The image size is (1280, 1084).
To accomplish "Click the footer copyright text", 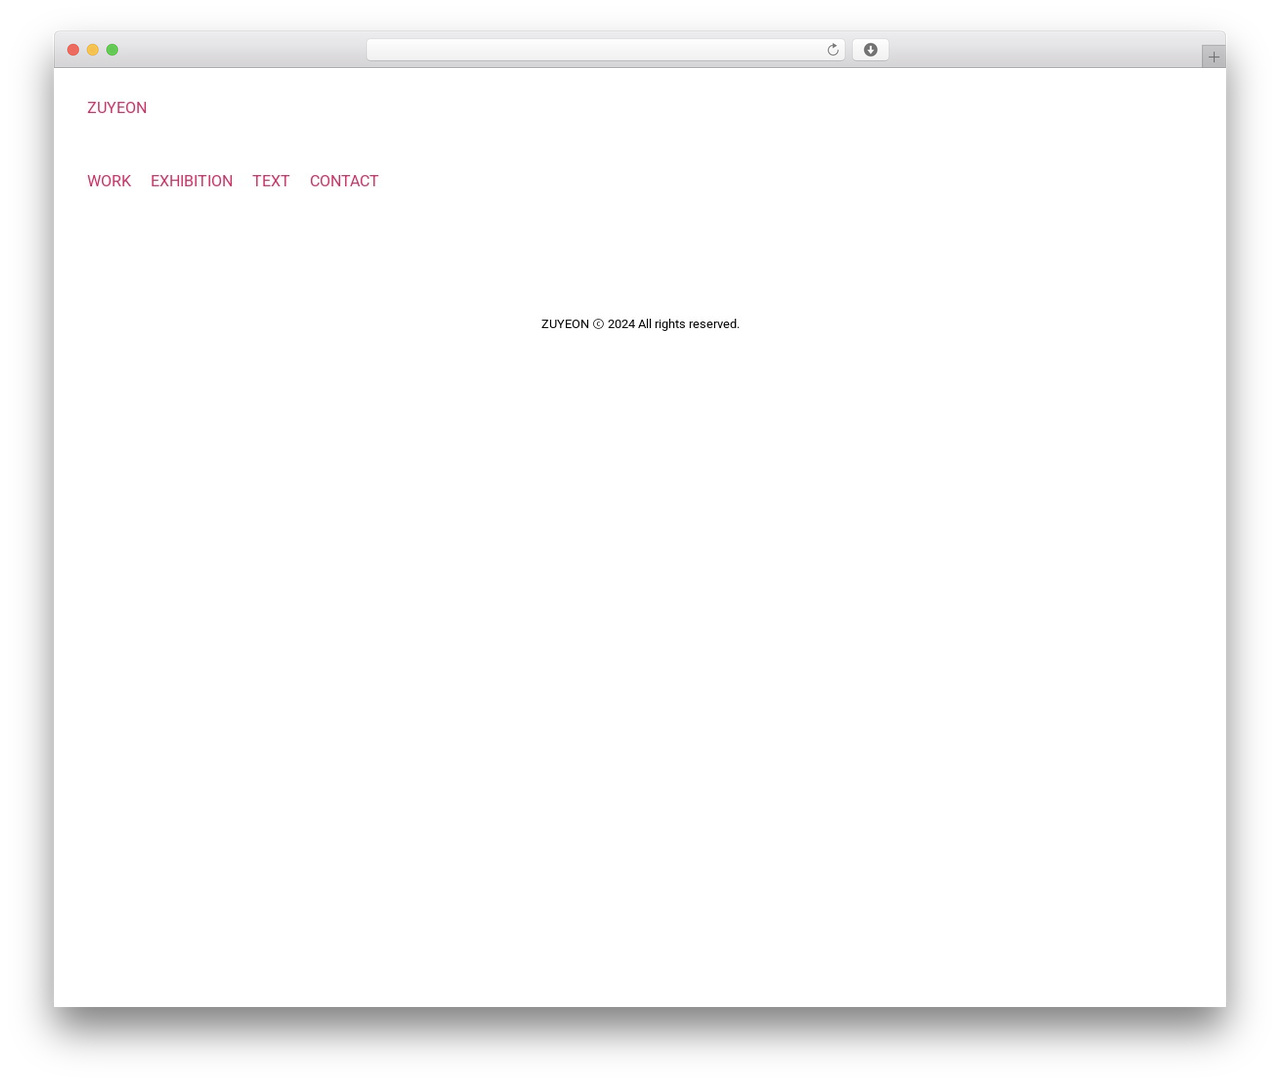I will [640, 324].
